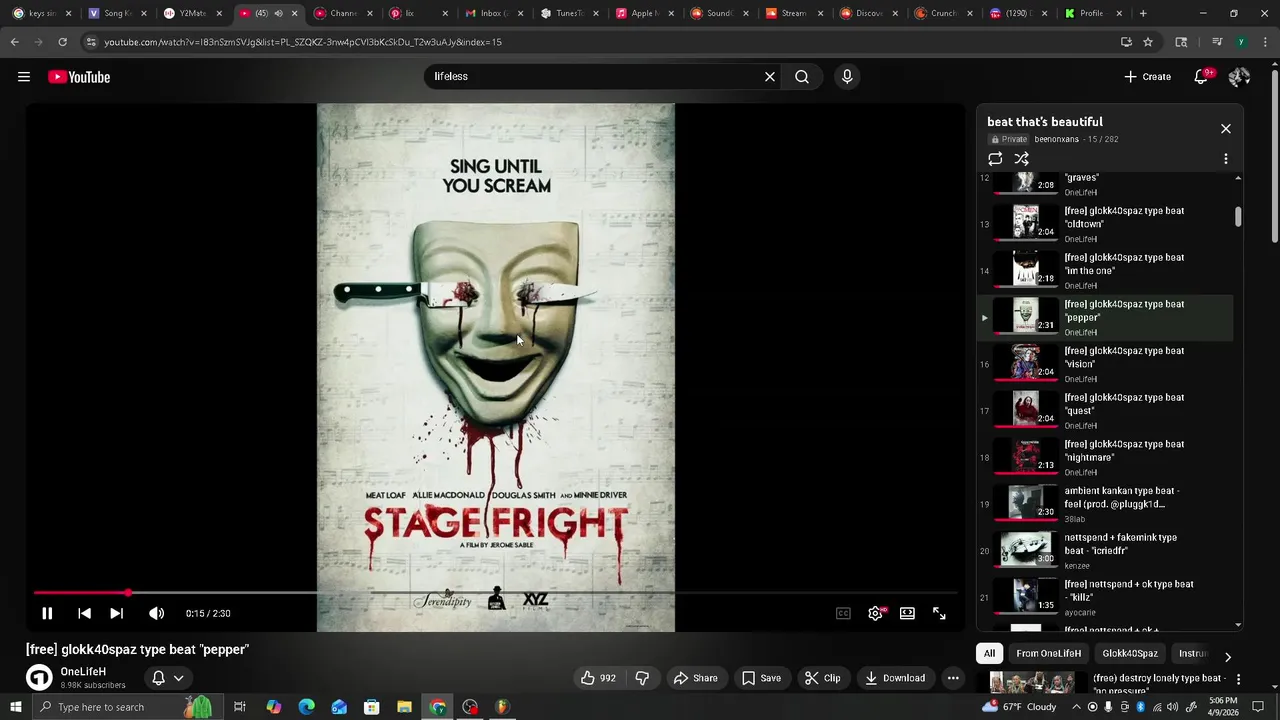Image resolution: width=1280 pixels, height=720 pixels.
Task: Open options for destroy lonely recommendation
Action: (1238, 679)
